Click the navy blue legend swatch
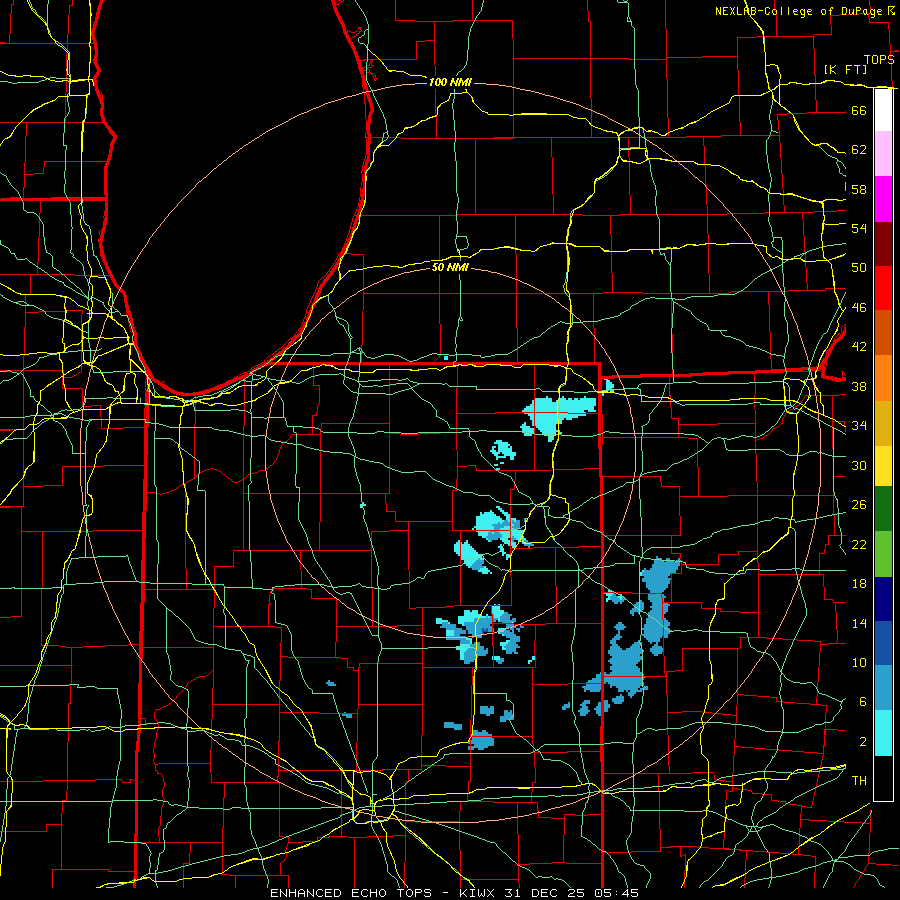This screenshot has height=900, width=900. click(883, 599)
